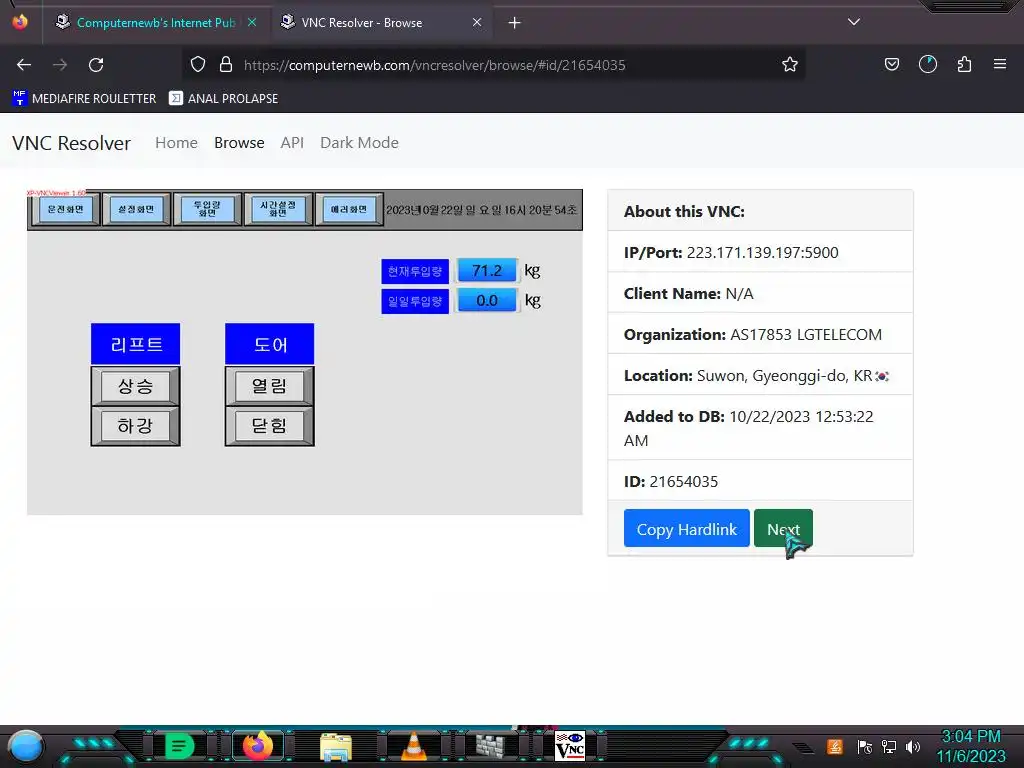Click the Firefox logo at top-left
1024x768 pixels.
20,22
